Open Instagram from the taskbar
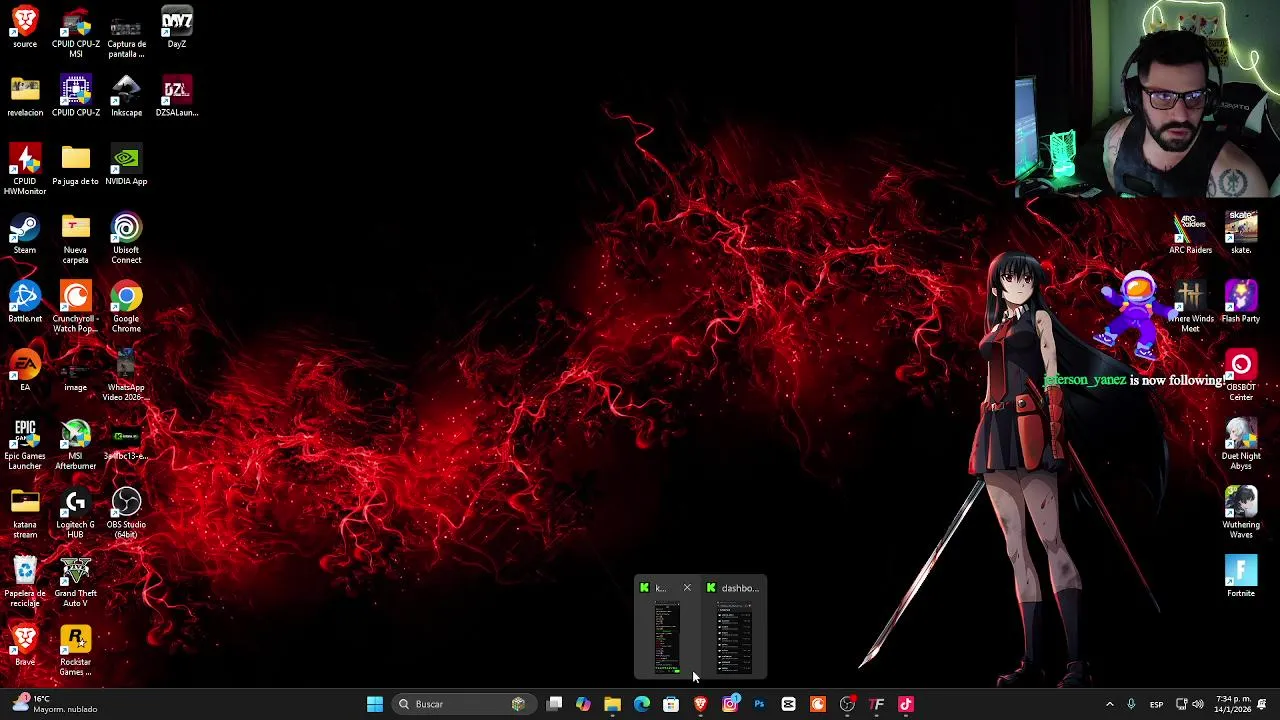 click(730, 704)
